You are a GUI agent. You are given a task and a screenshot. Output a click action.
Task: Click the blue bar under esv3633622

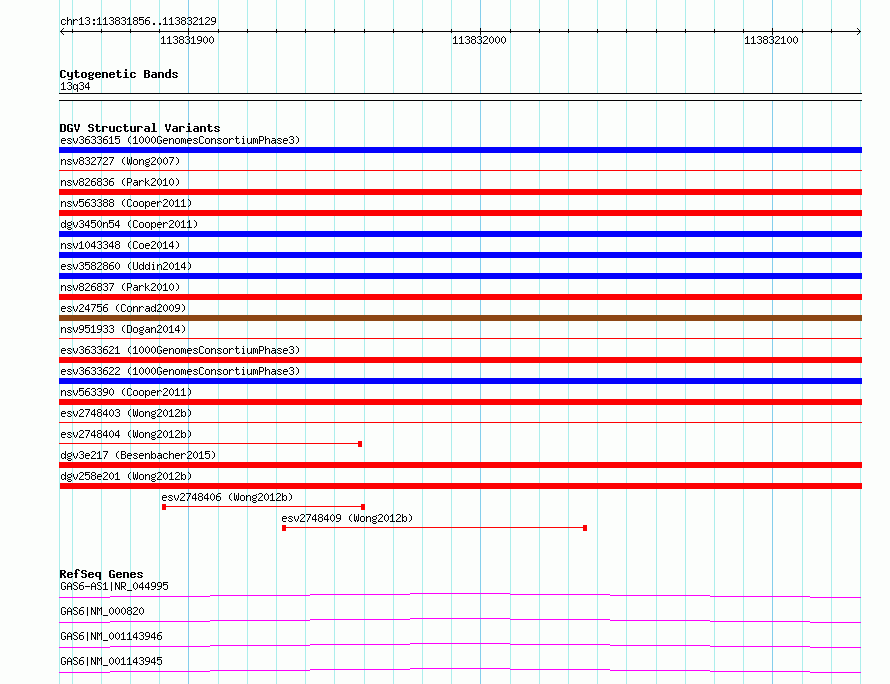[x=460, y=381]
